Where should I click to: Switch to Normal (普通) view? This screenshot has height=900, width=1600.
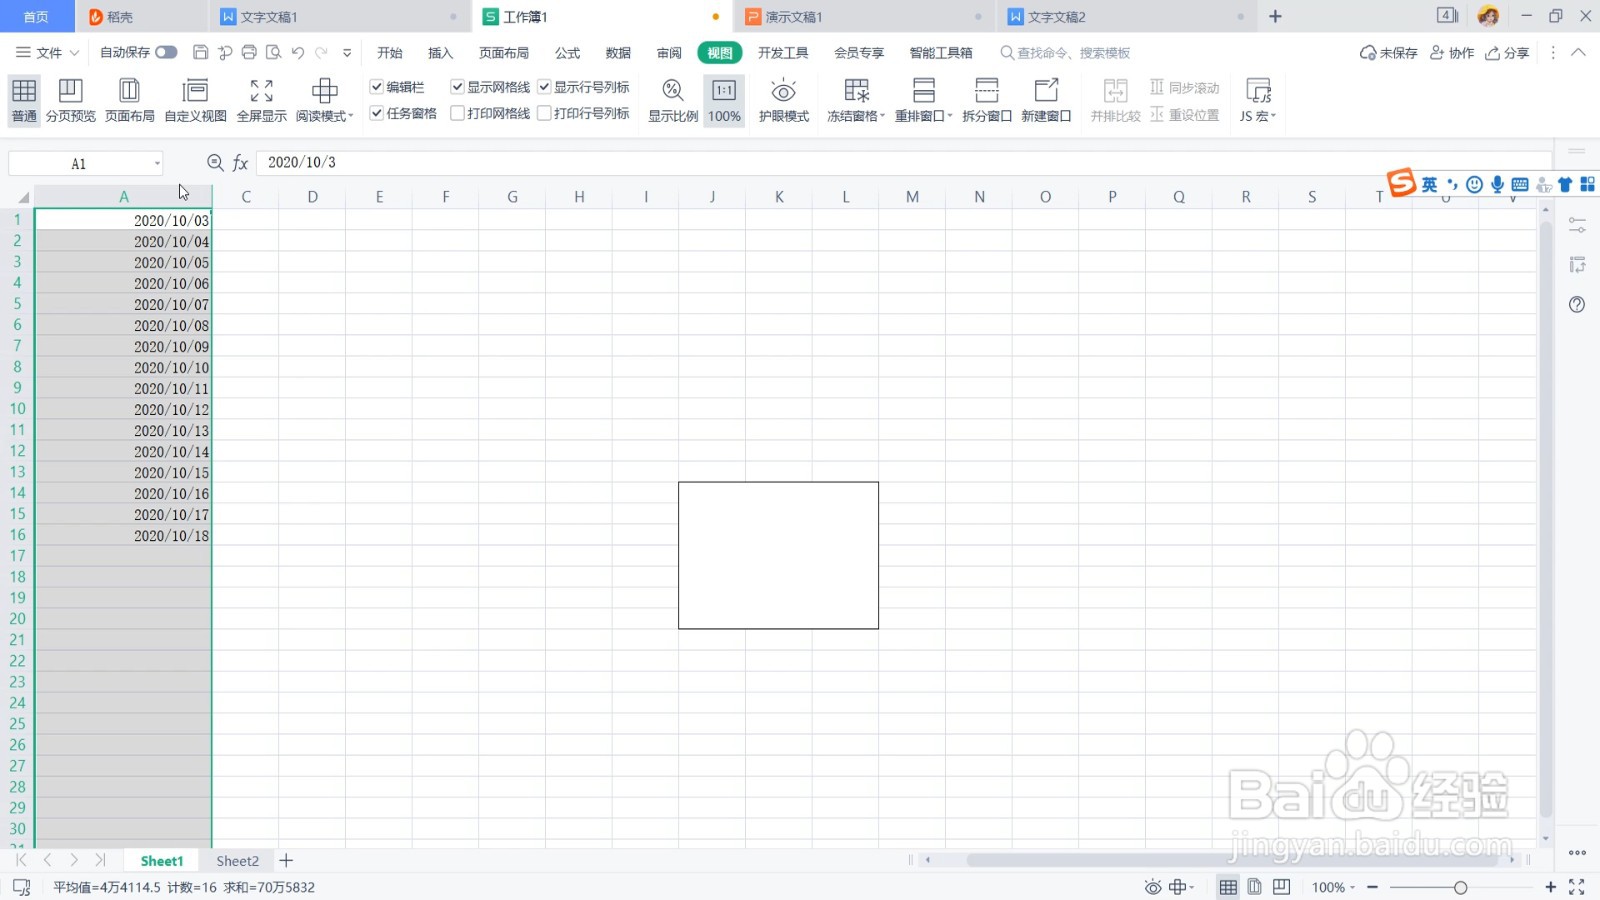point(24,100)
